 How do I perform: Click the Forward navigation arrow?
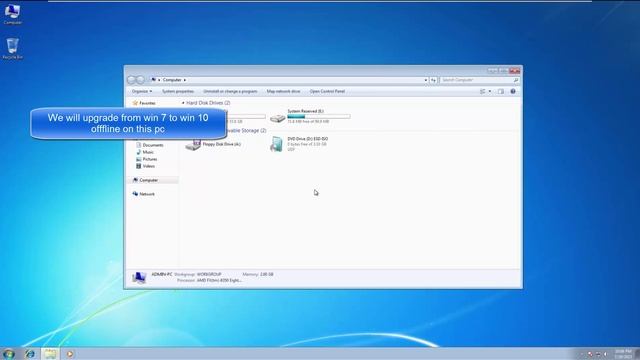(140, 80)
